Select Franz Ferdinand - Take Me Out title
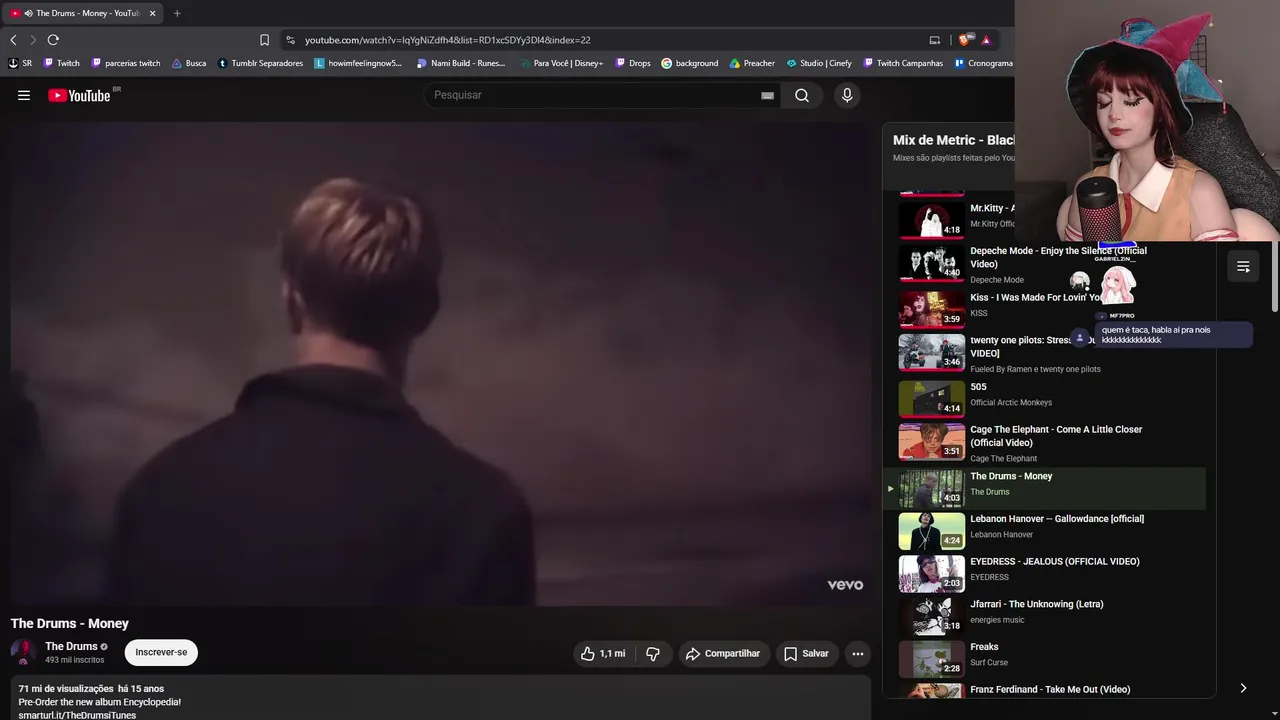Viewport: 1280px width, 720px height. coord(1050,690)
